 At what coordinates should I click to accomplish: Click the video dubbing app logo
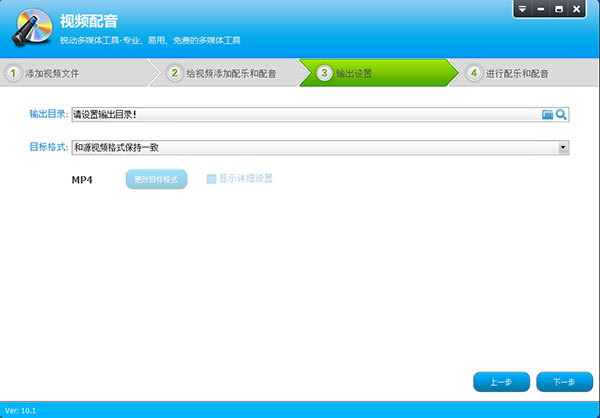pos(32,28)
